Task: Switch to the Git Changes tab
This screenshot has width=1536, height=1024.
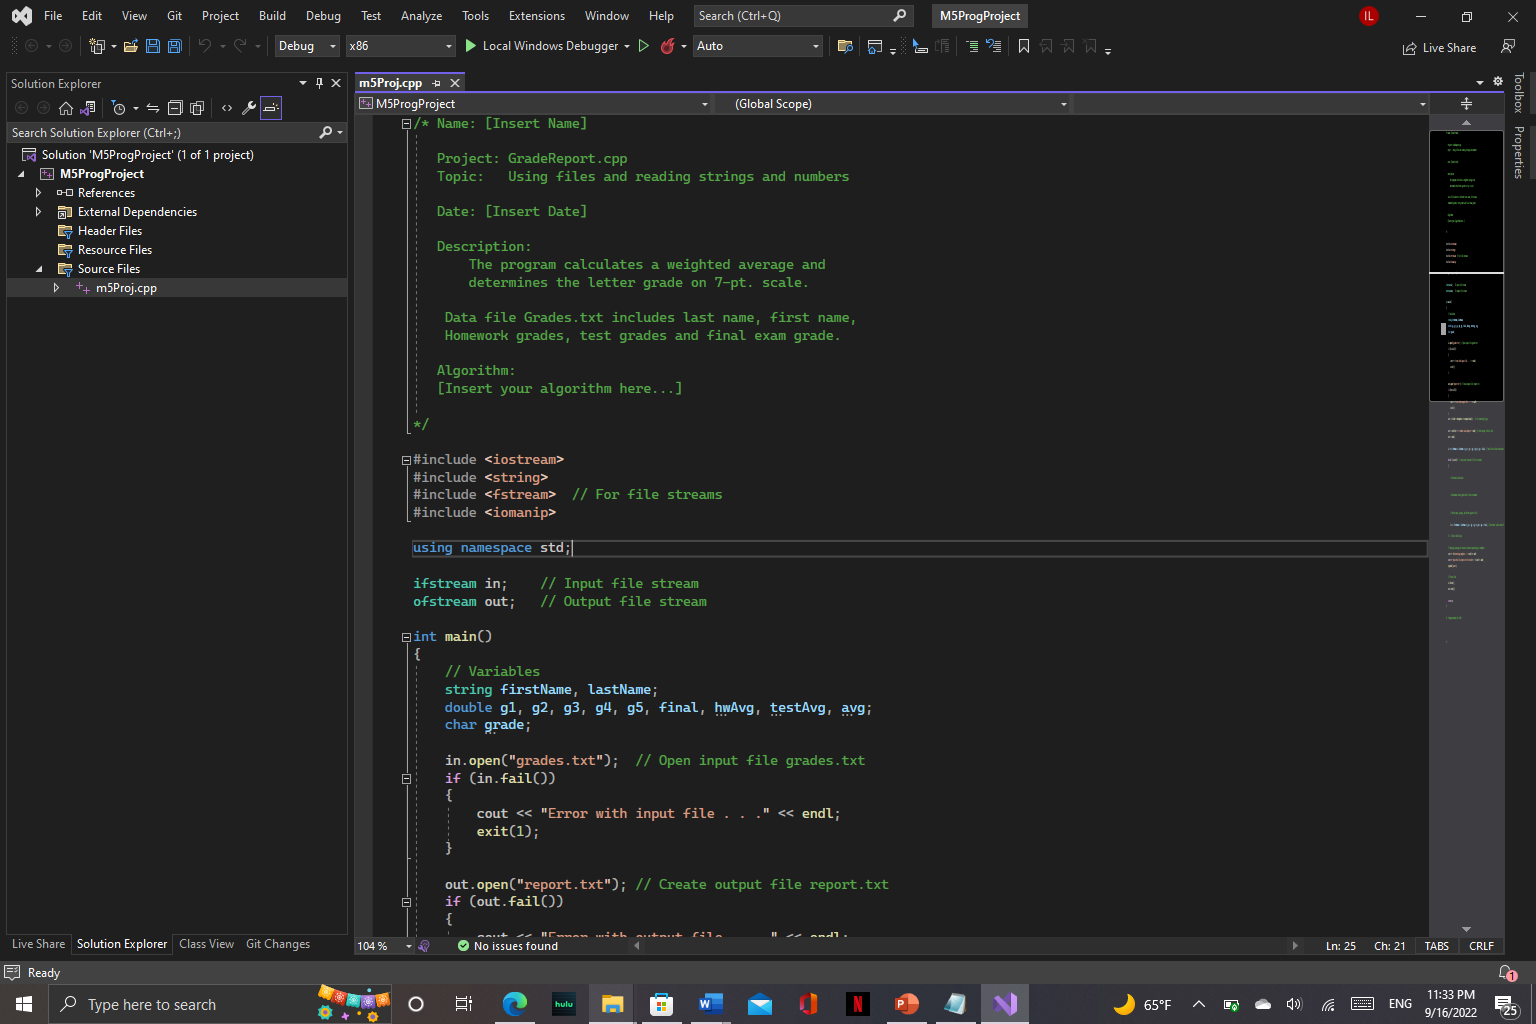Action: point(278,944)
